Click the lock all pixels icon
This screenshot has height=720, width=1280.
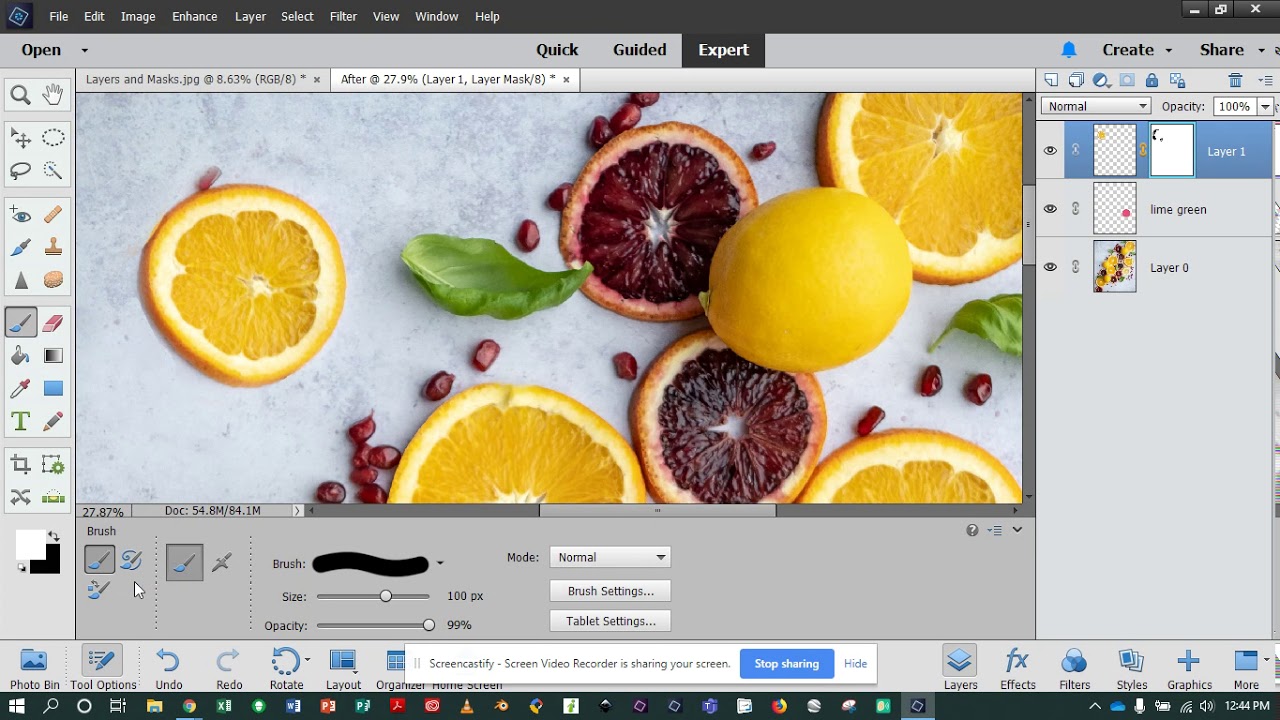[1152, 80]
